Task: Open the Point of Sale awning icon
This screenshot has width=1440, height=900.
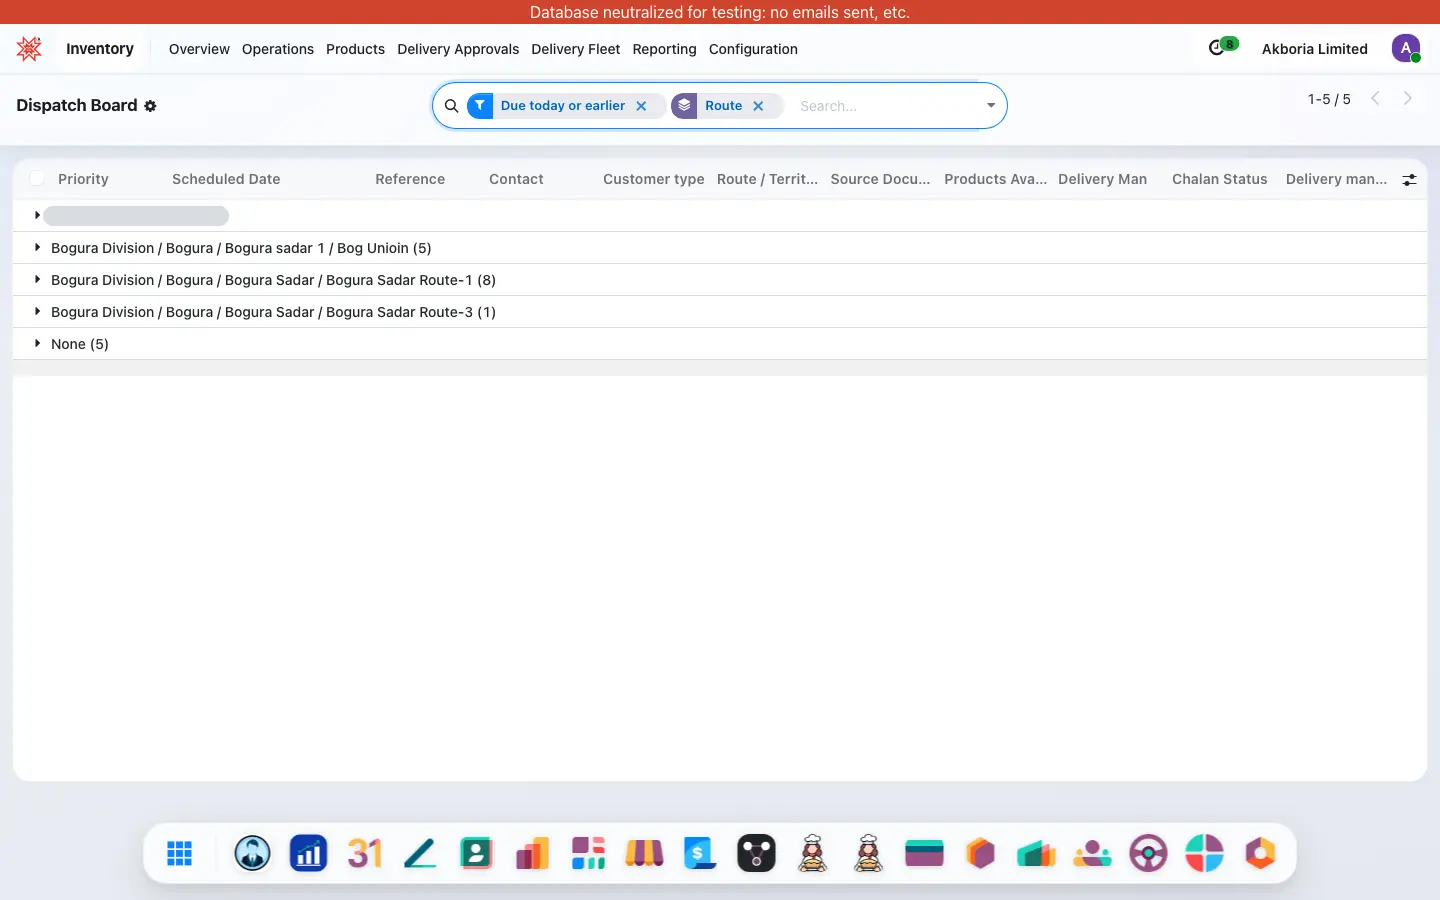Action: 645,853
